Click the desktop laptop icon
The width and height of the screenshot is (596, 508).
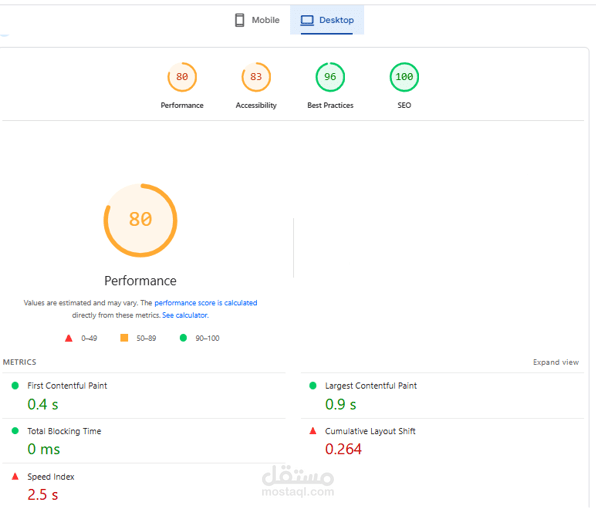pyautogui.click(x=307, y=20)
